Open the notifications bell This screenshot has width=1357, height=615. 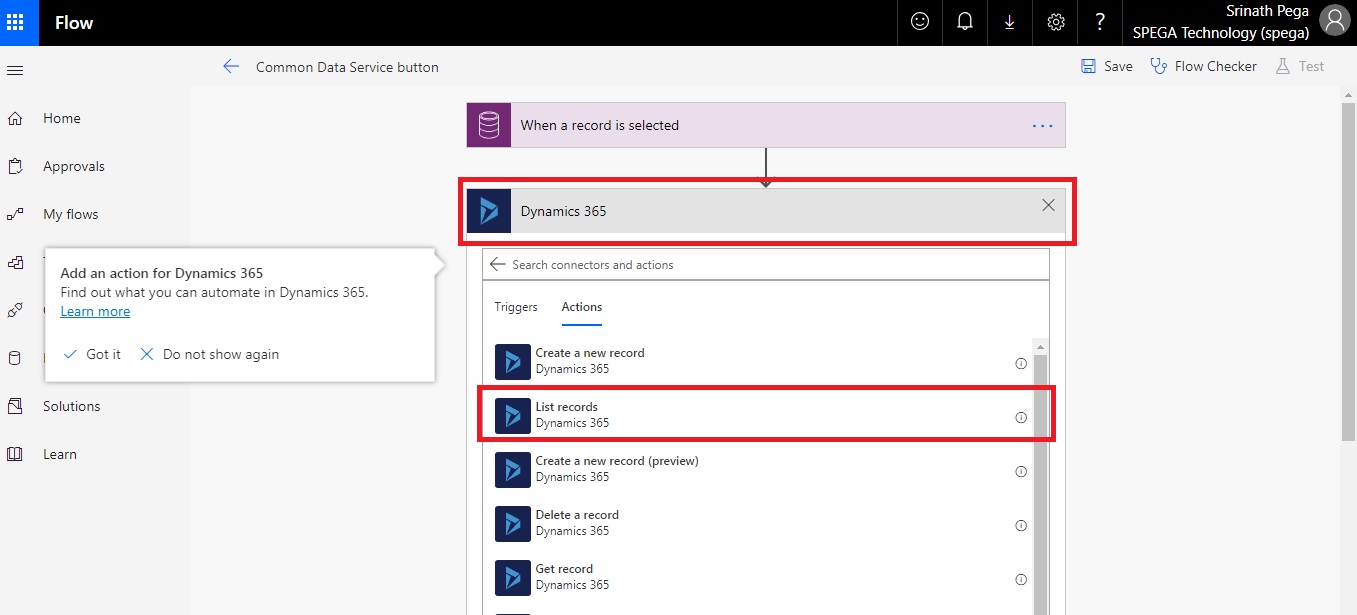point(965,22)
